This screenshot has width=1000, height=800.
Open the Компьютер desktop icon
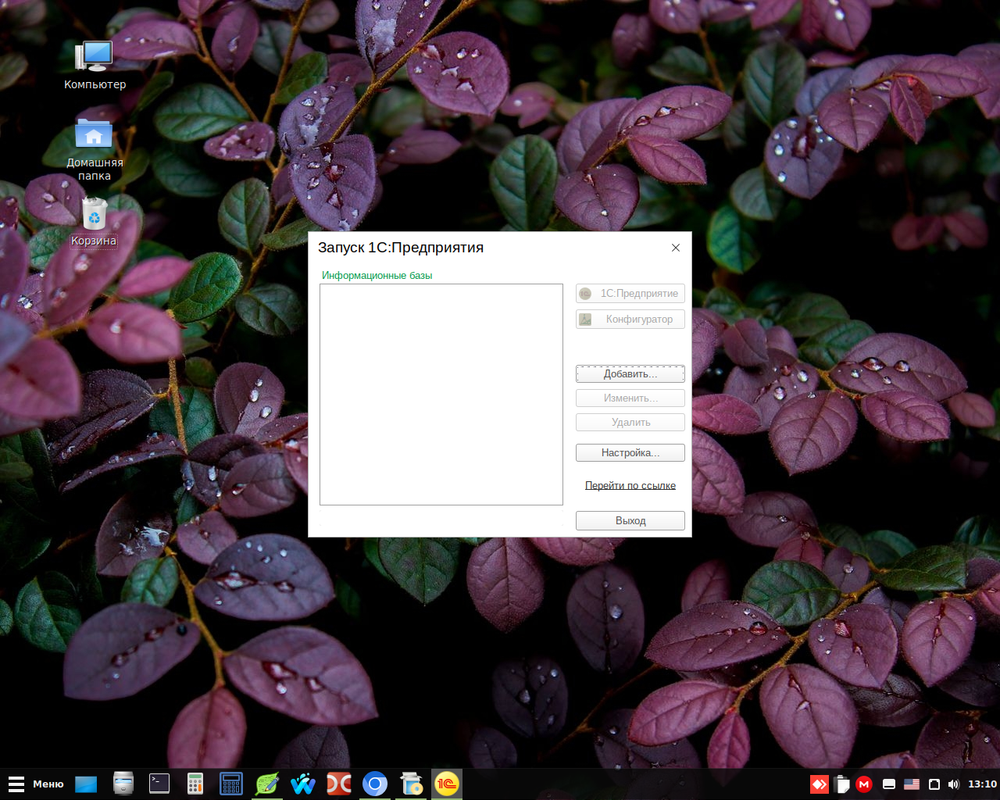[x=94, y=65]
